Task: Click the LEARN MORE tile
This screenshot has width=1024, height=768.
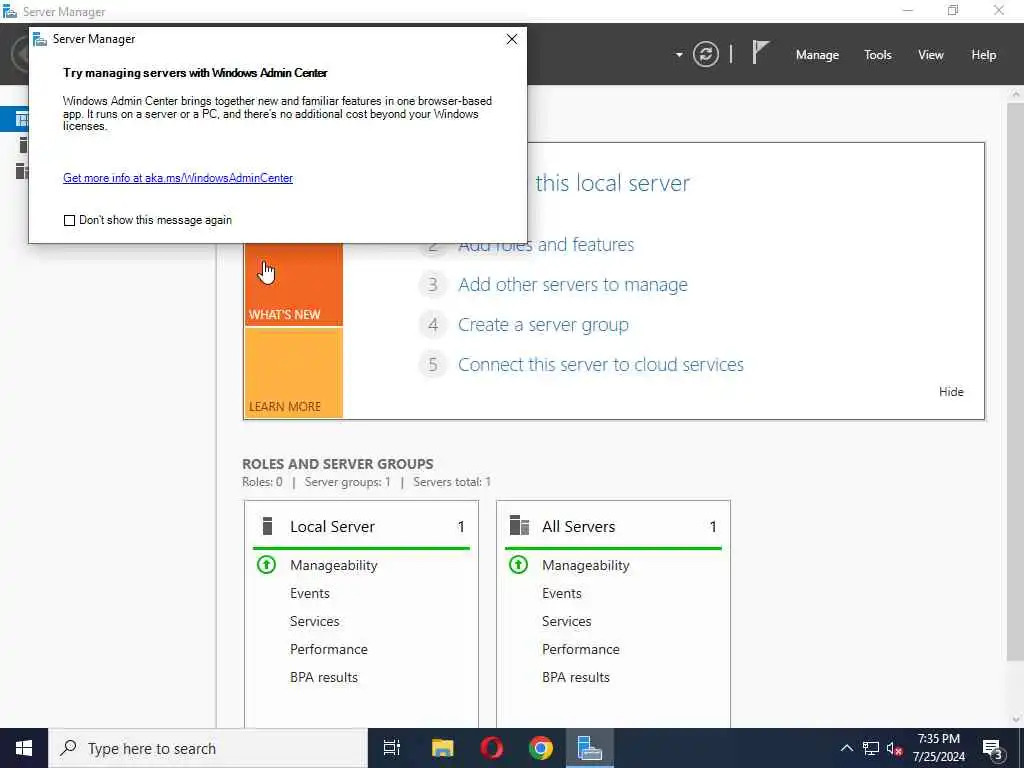Action: click(x=293, y=372)
